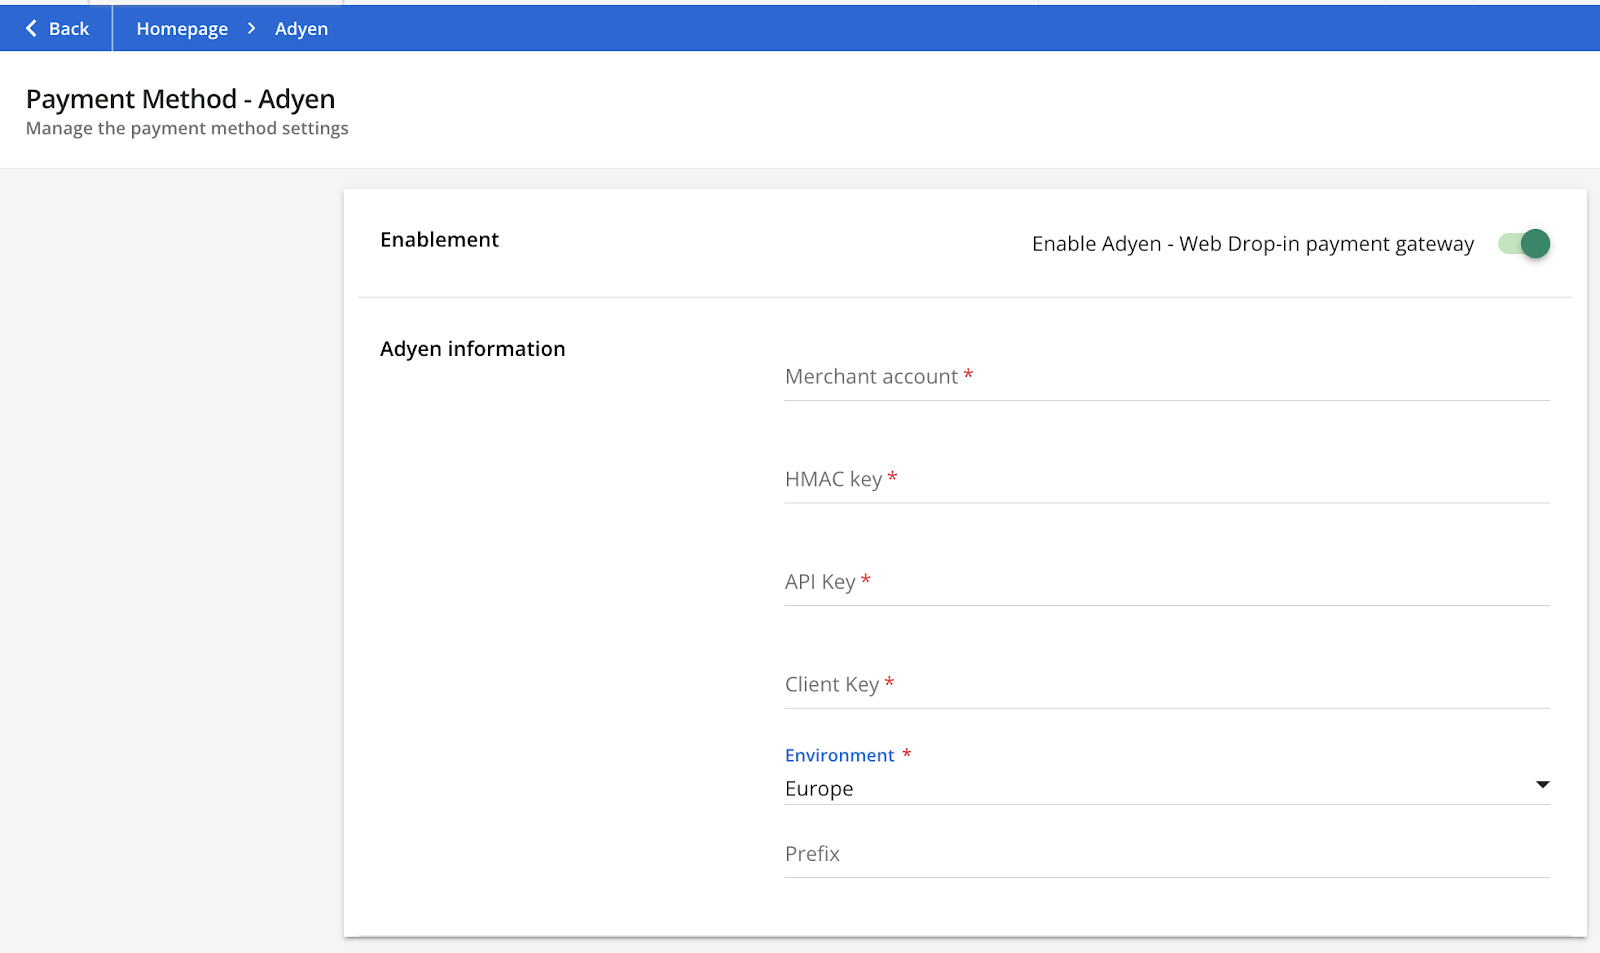Click the breadcrumb chevron separator

[x=252, y=29]
